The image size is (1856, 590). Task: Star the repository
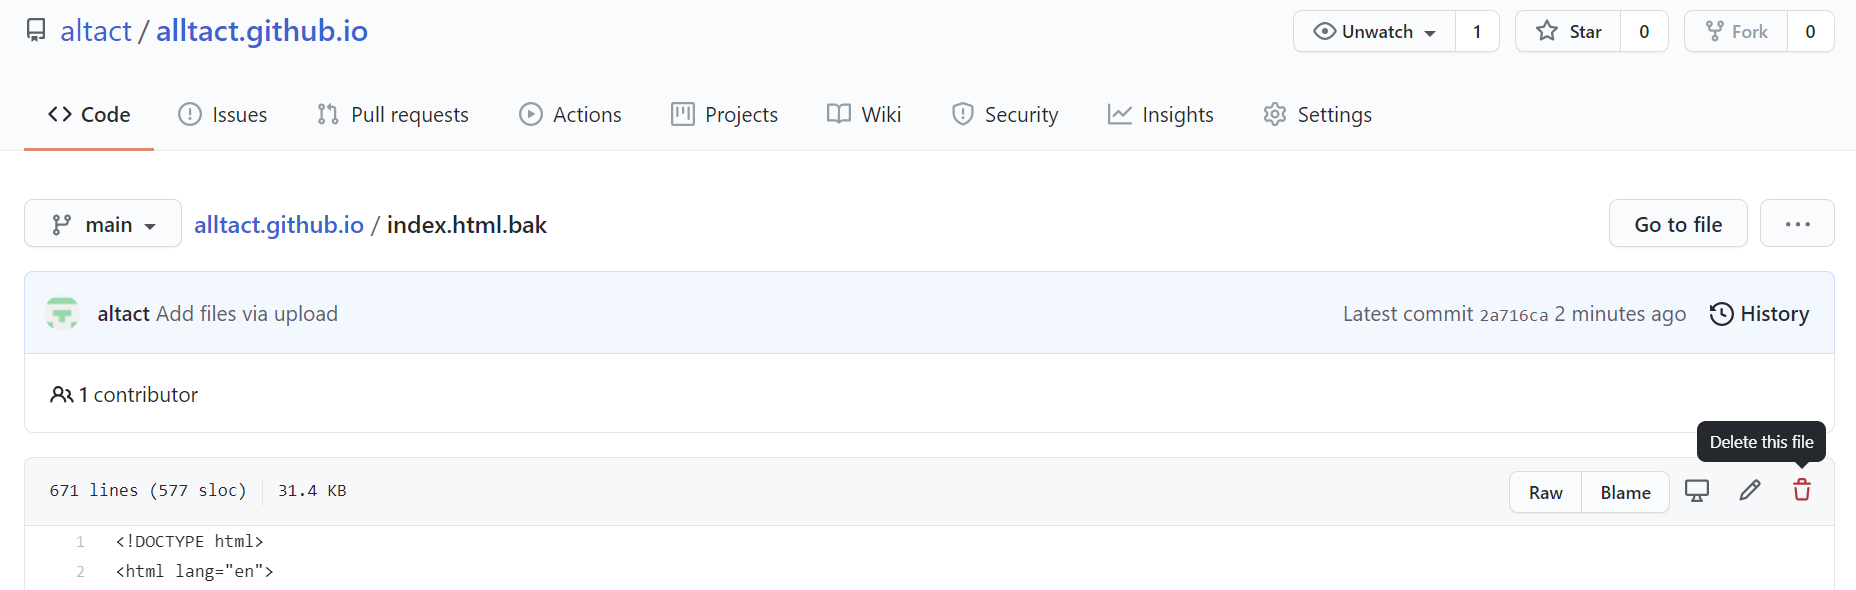coord(1568,31)
